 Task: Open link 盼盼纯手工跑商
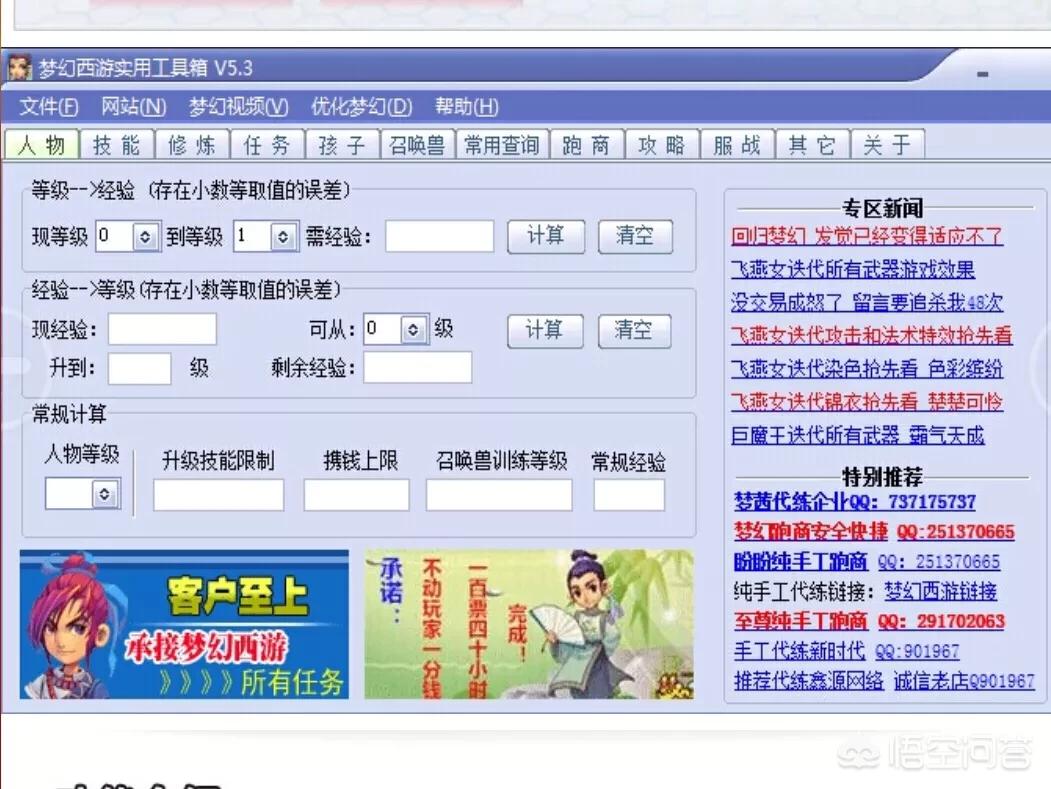(x=800, y=561)
